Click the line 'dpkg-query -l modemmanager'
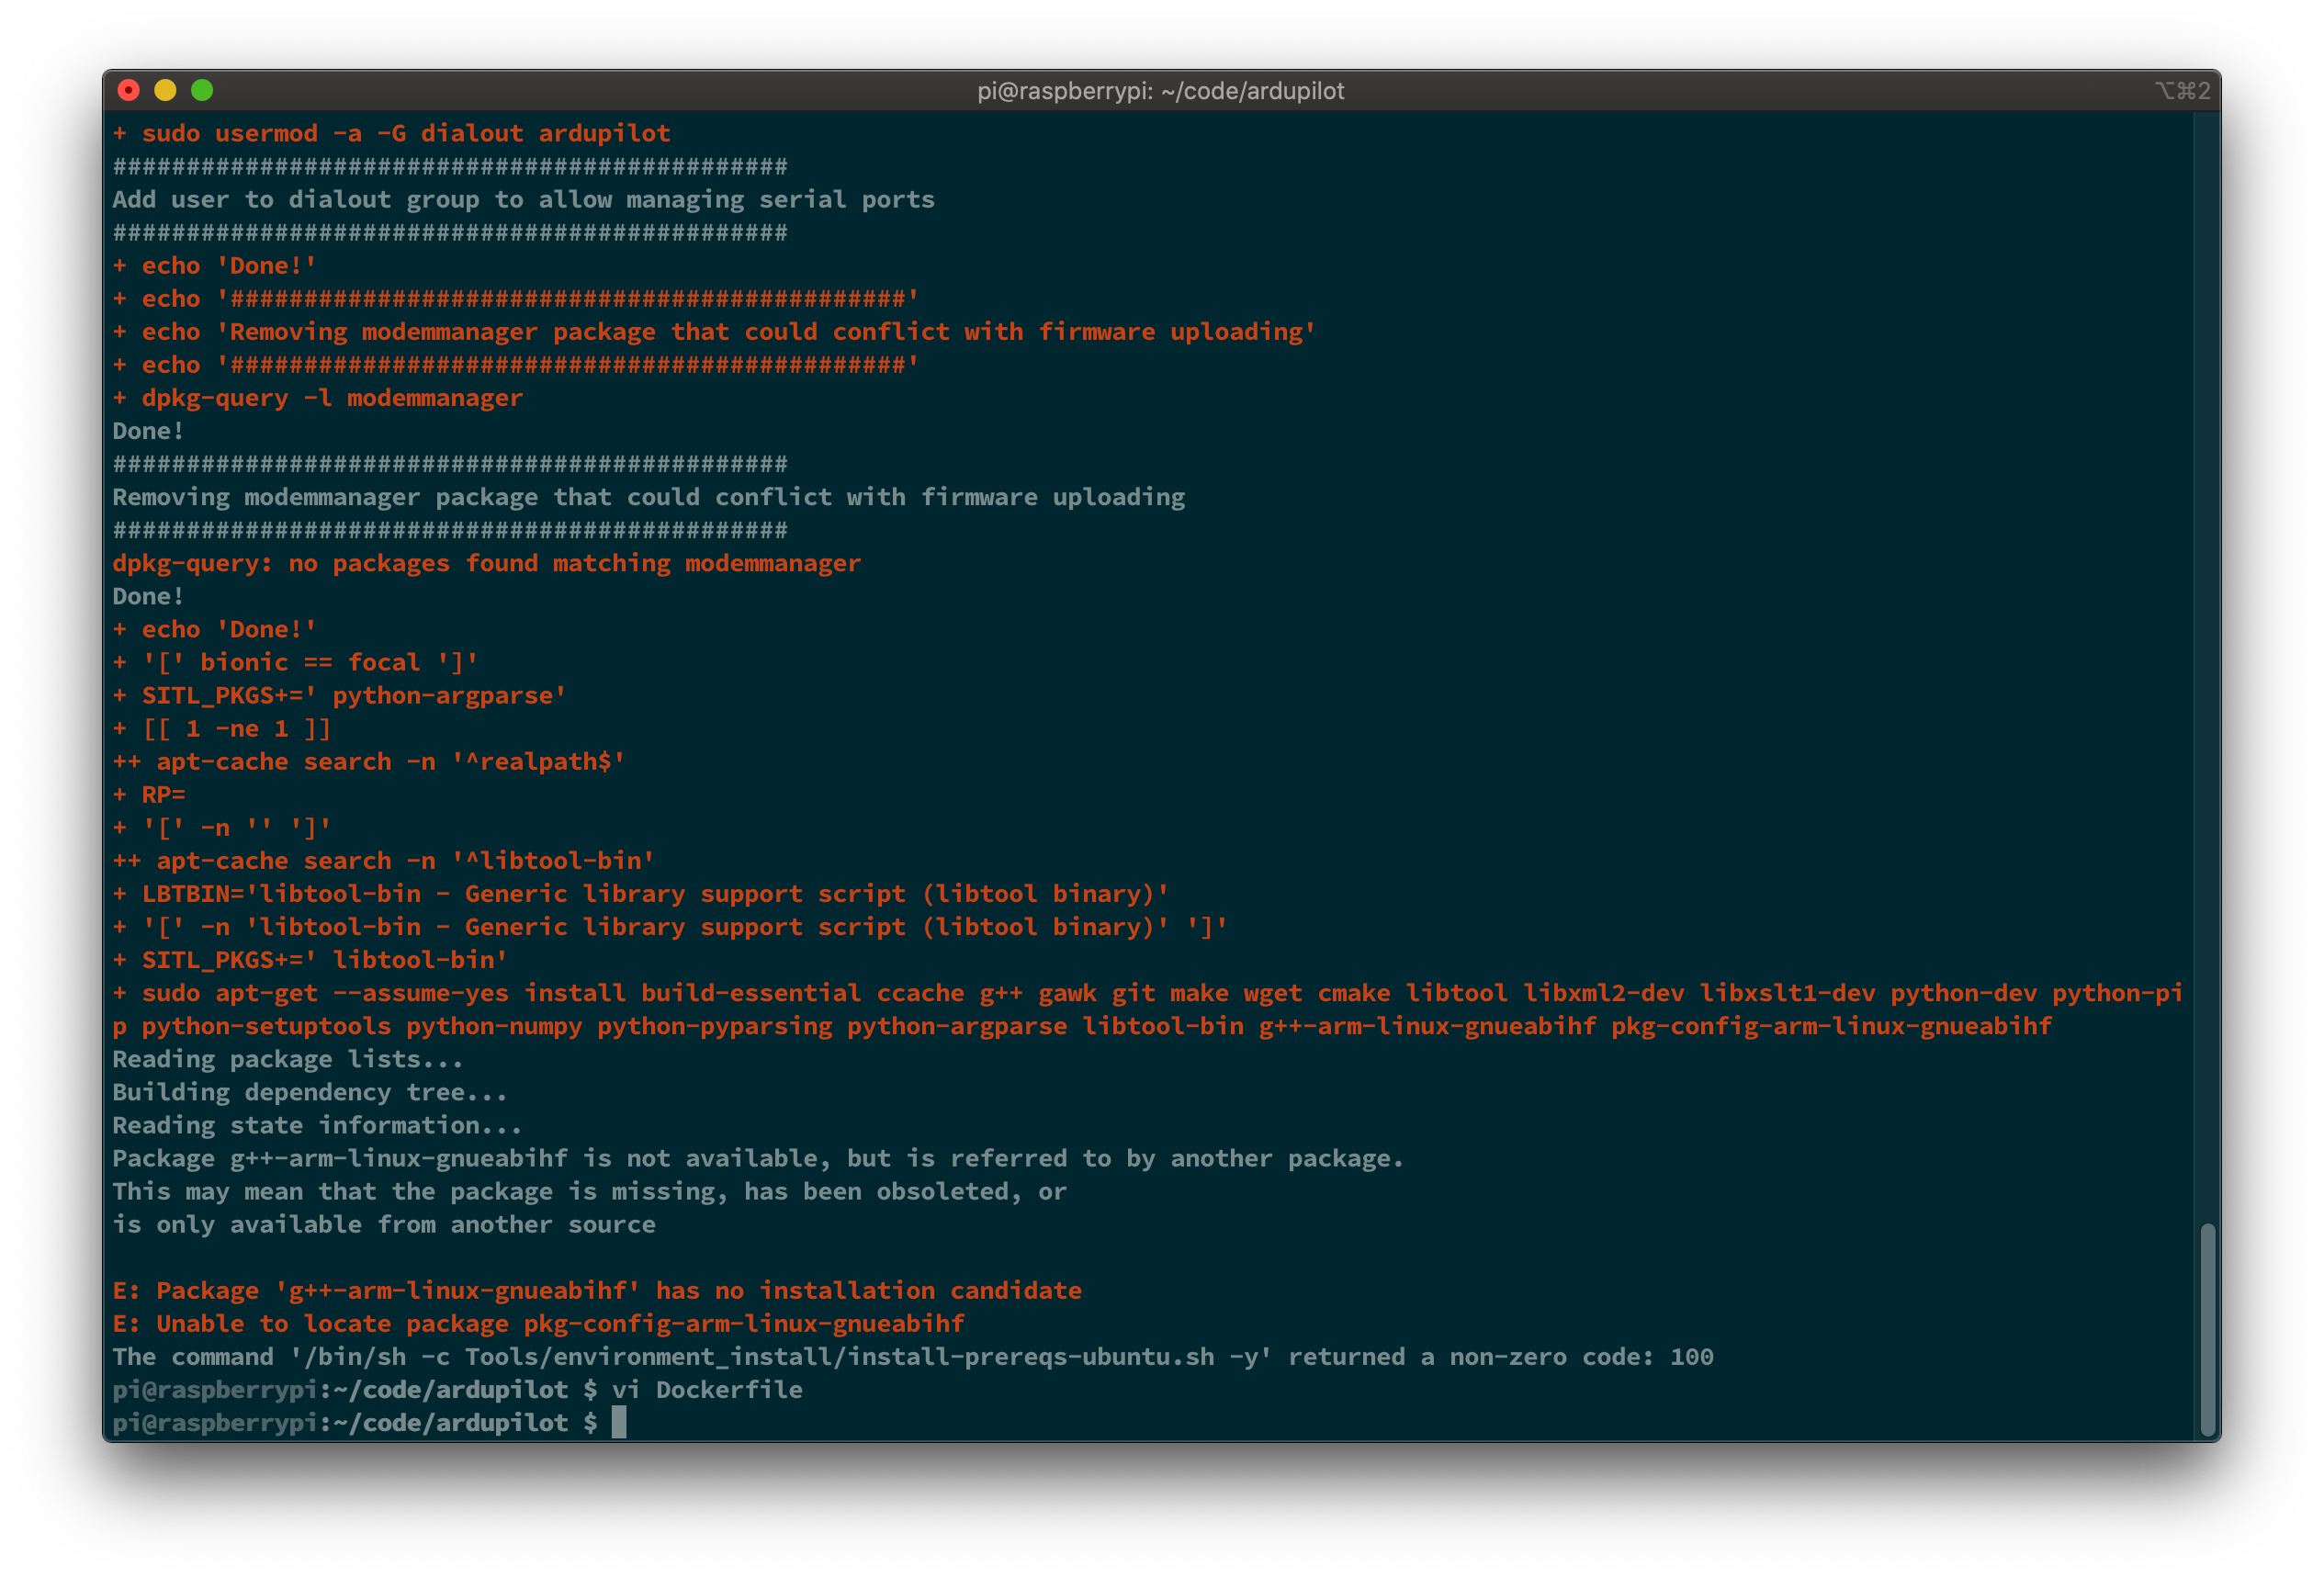This screenshot has height=1578, width=2324. click(317, 398)
